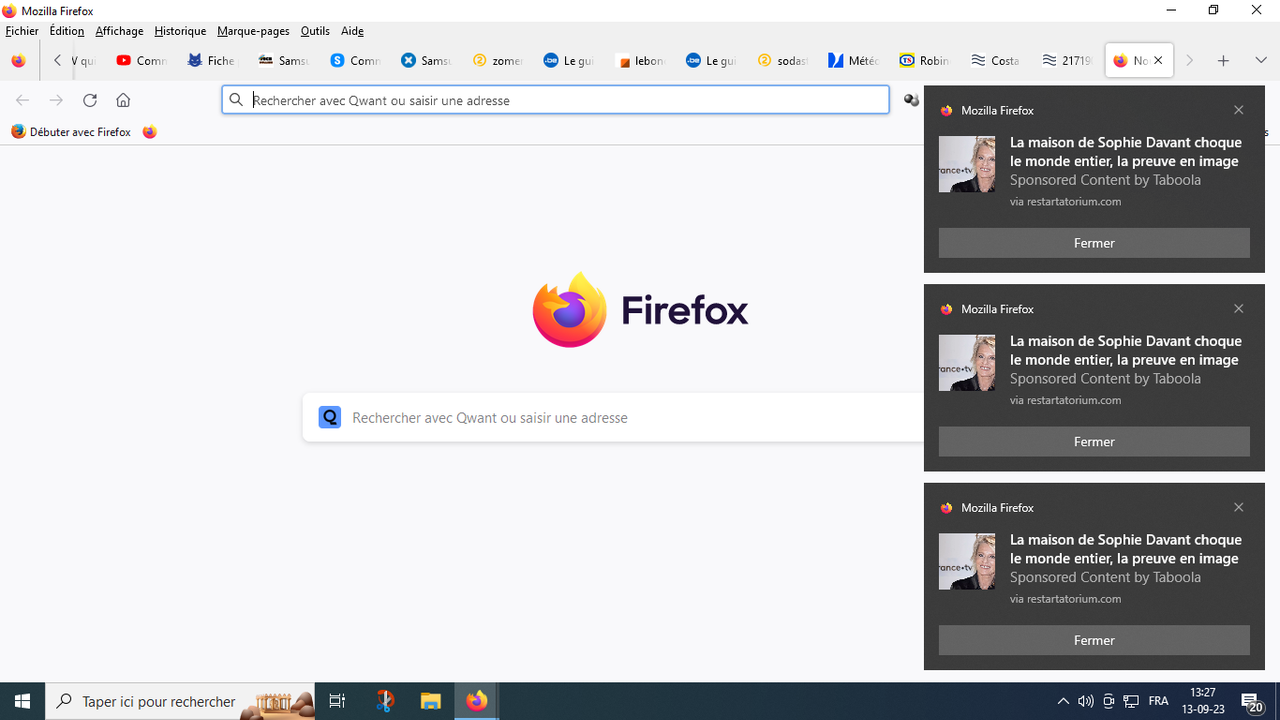Click the taskbar search box

(181, 702)
